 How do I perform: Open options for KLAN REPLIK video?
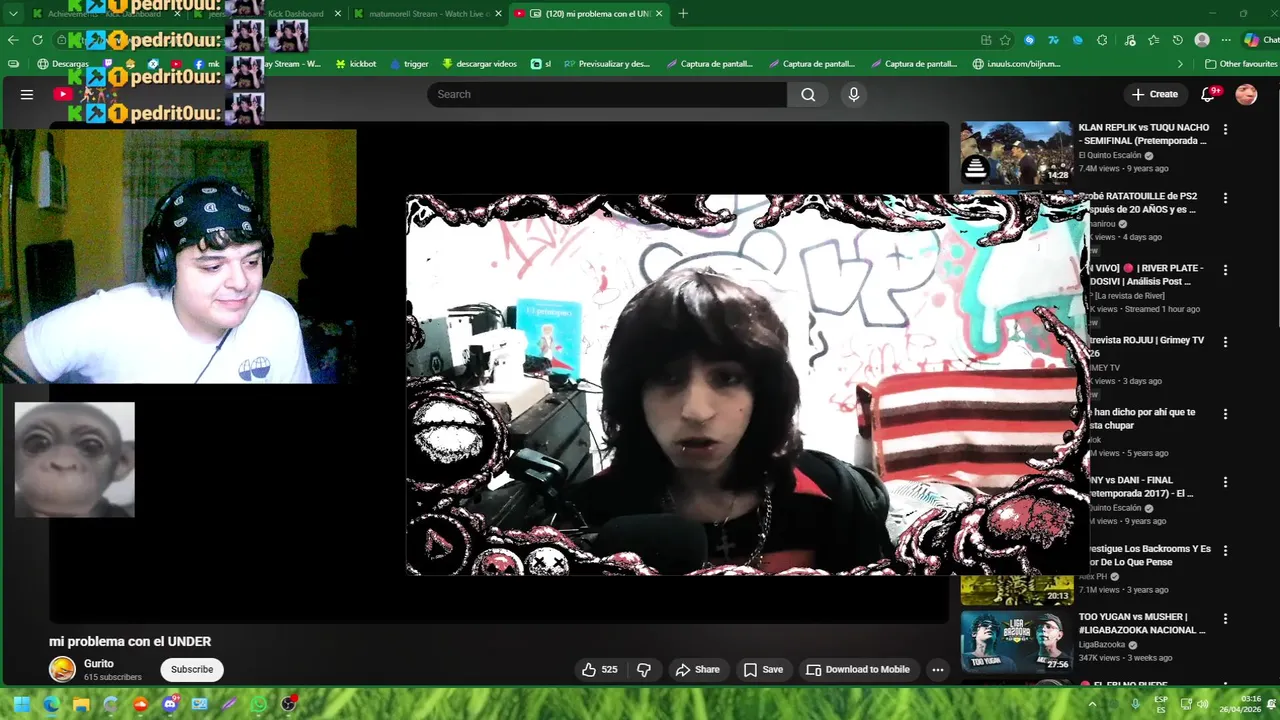(1225, 129)
